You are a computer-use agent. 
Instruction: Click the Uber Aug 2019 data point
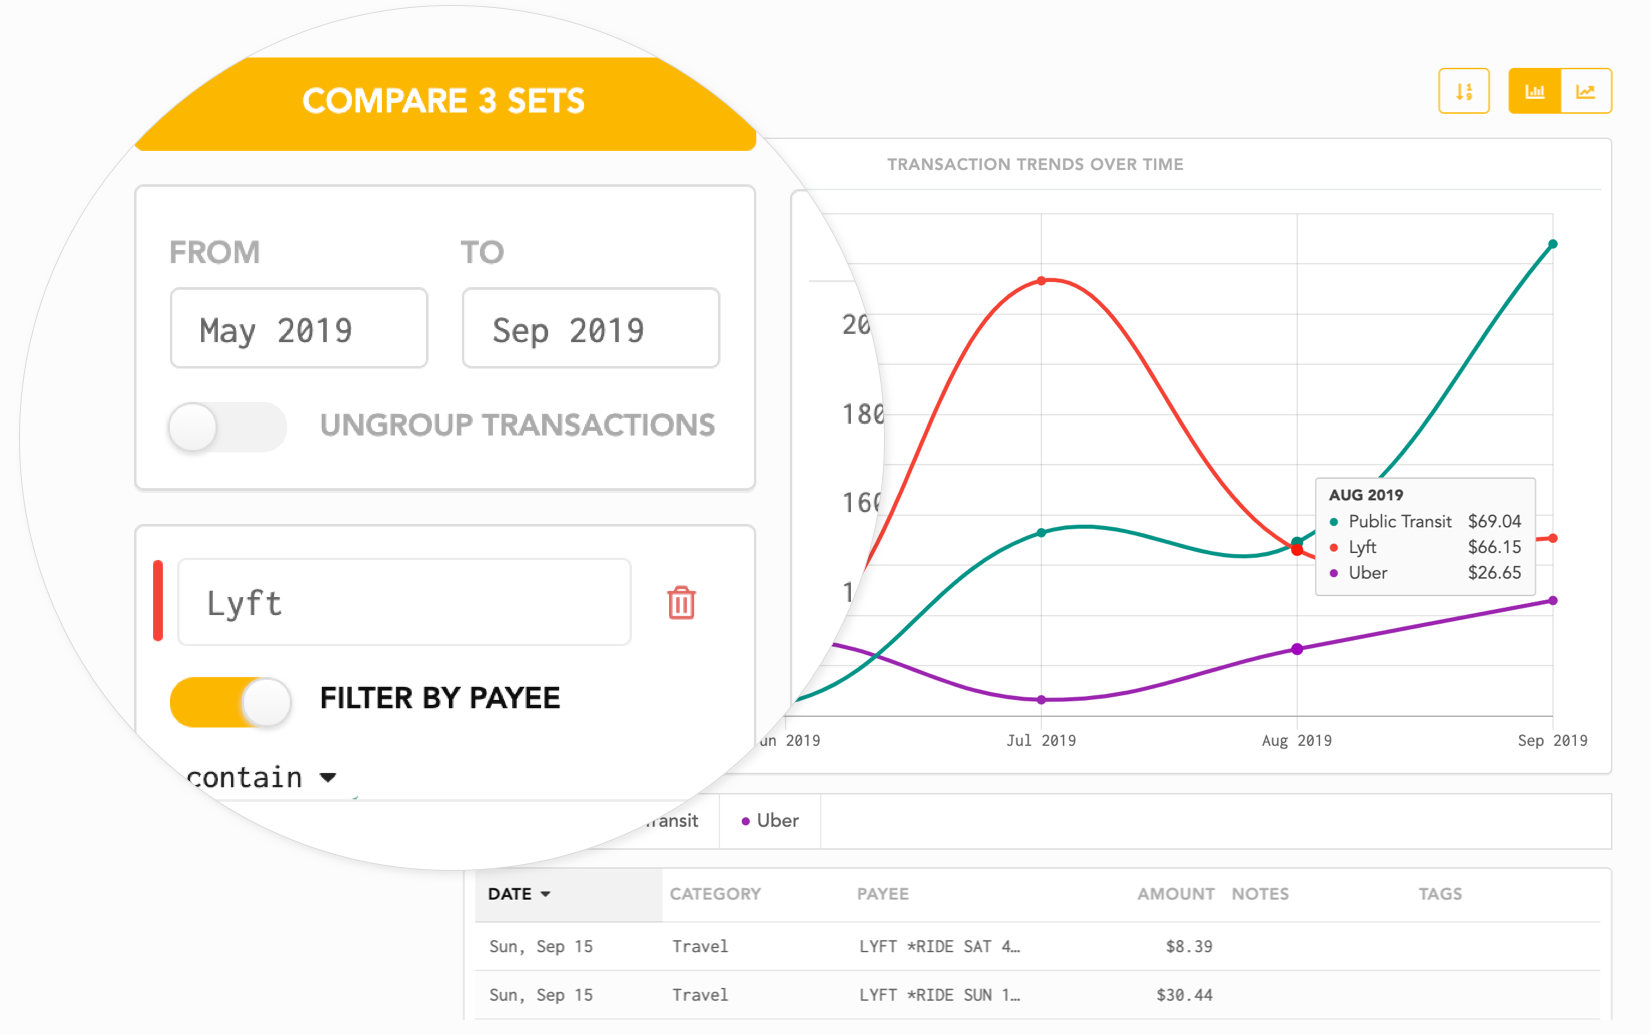coord(1297,649)
